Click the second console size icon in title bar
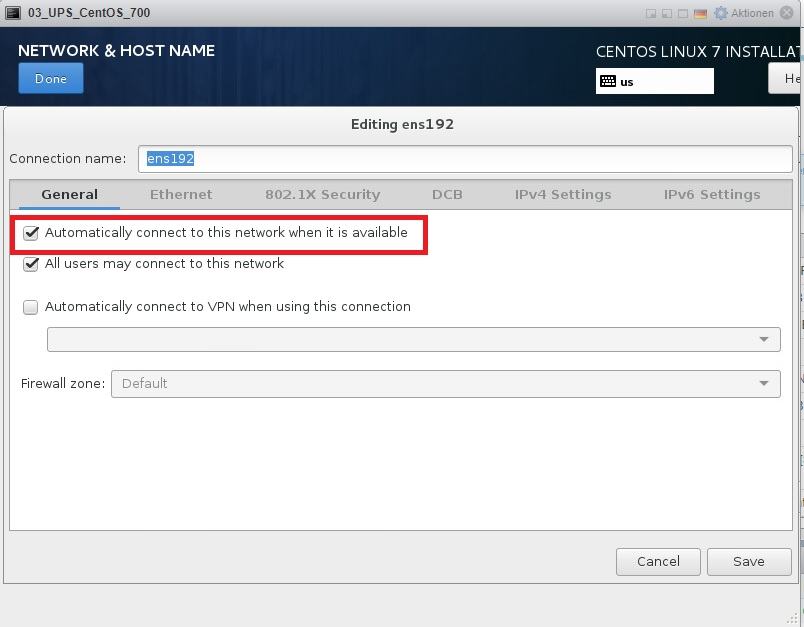Screen dimensions: 804x627 click(667, 14)
